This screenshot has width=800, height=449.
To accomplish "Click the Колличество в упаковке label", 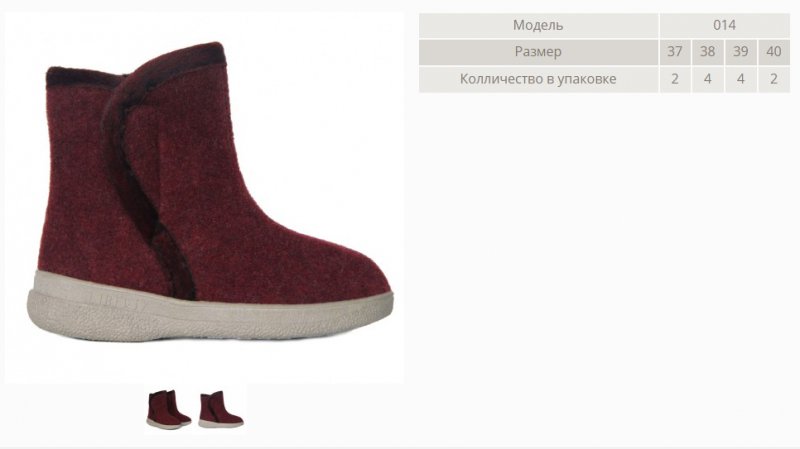I will tap(538, 79).
